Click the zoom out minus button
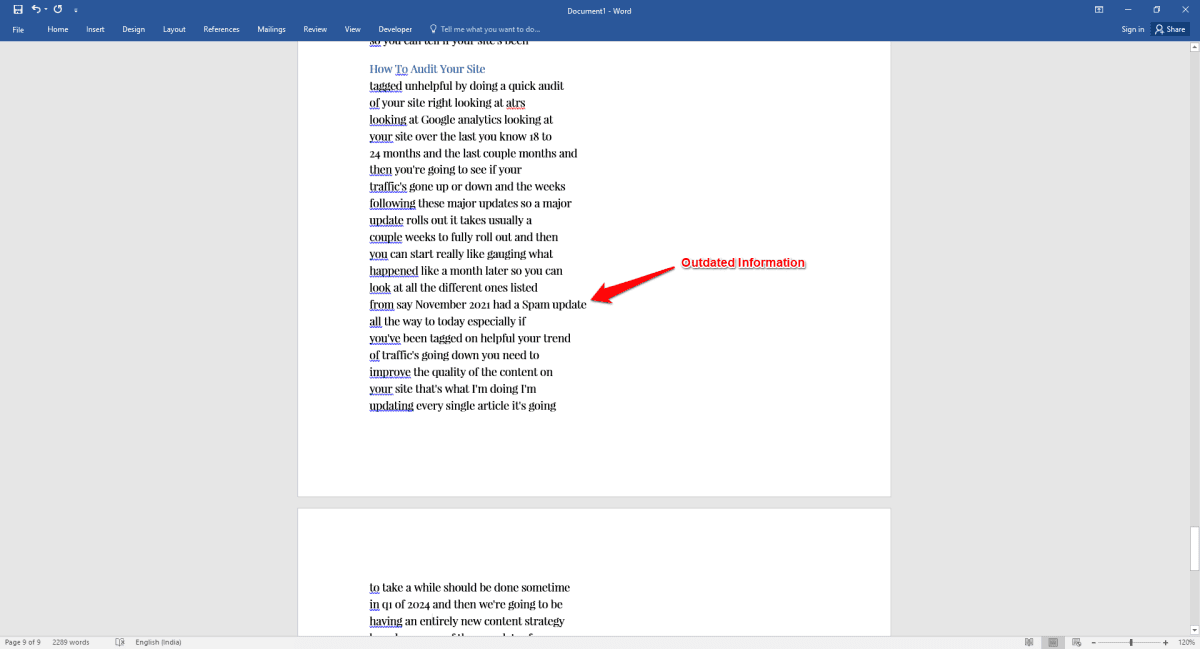 1094,642
